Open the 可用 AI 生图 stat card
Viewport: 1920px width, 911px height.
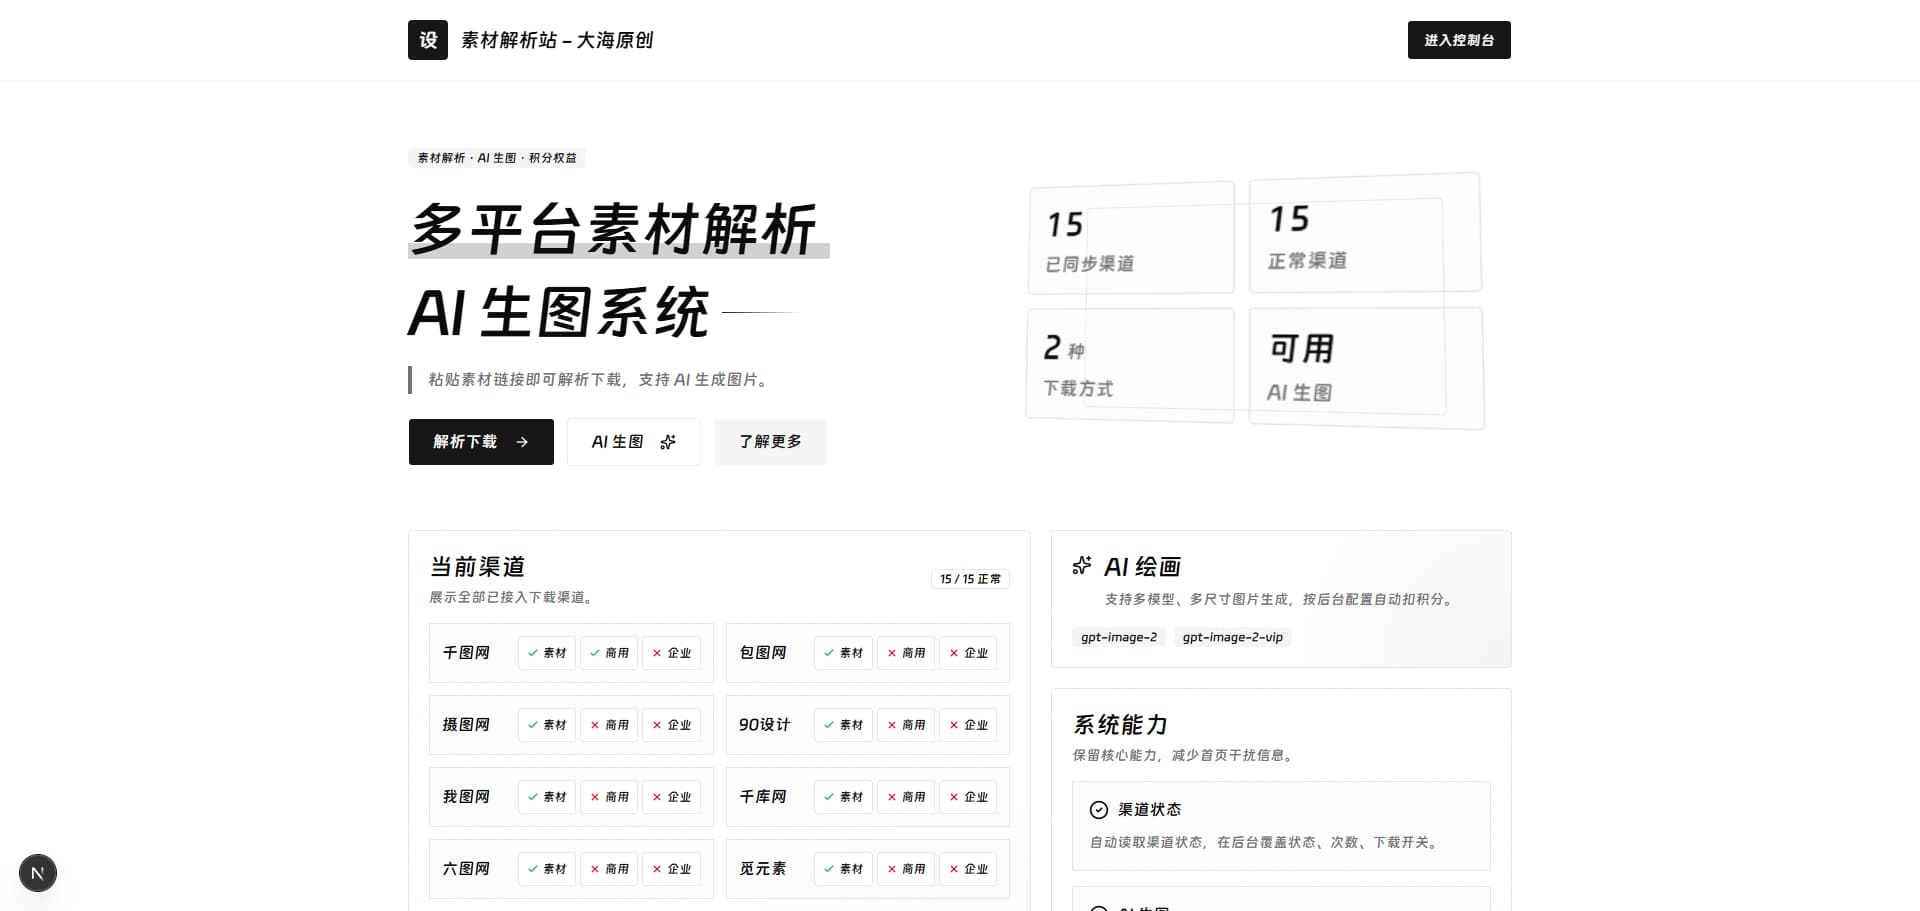pos(1366,367)
